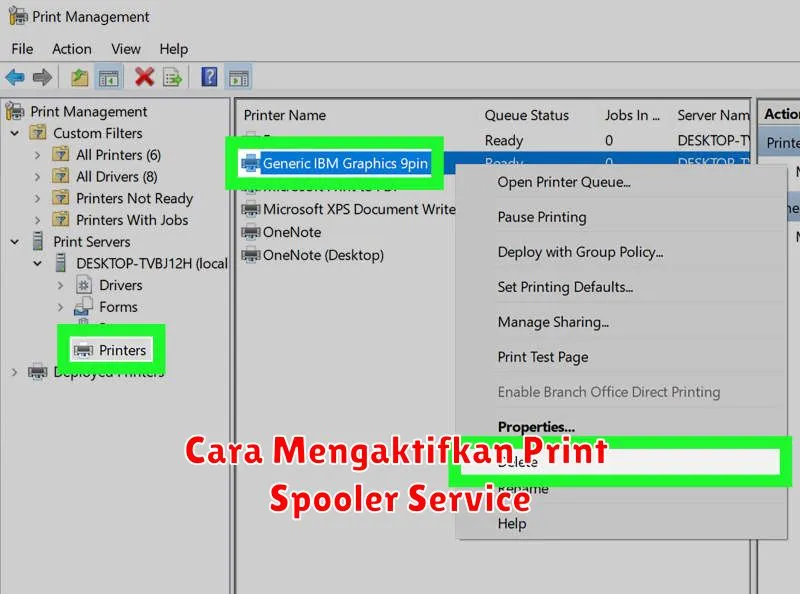Viewport: 800px width, 594px height.
Task: Click the Back arrow toolbar icon
Action: 15,78
